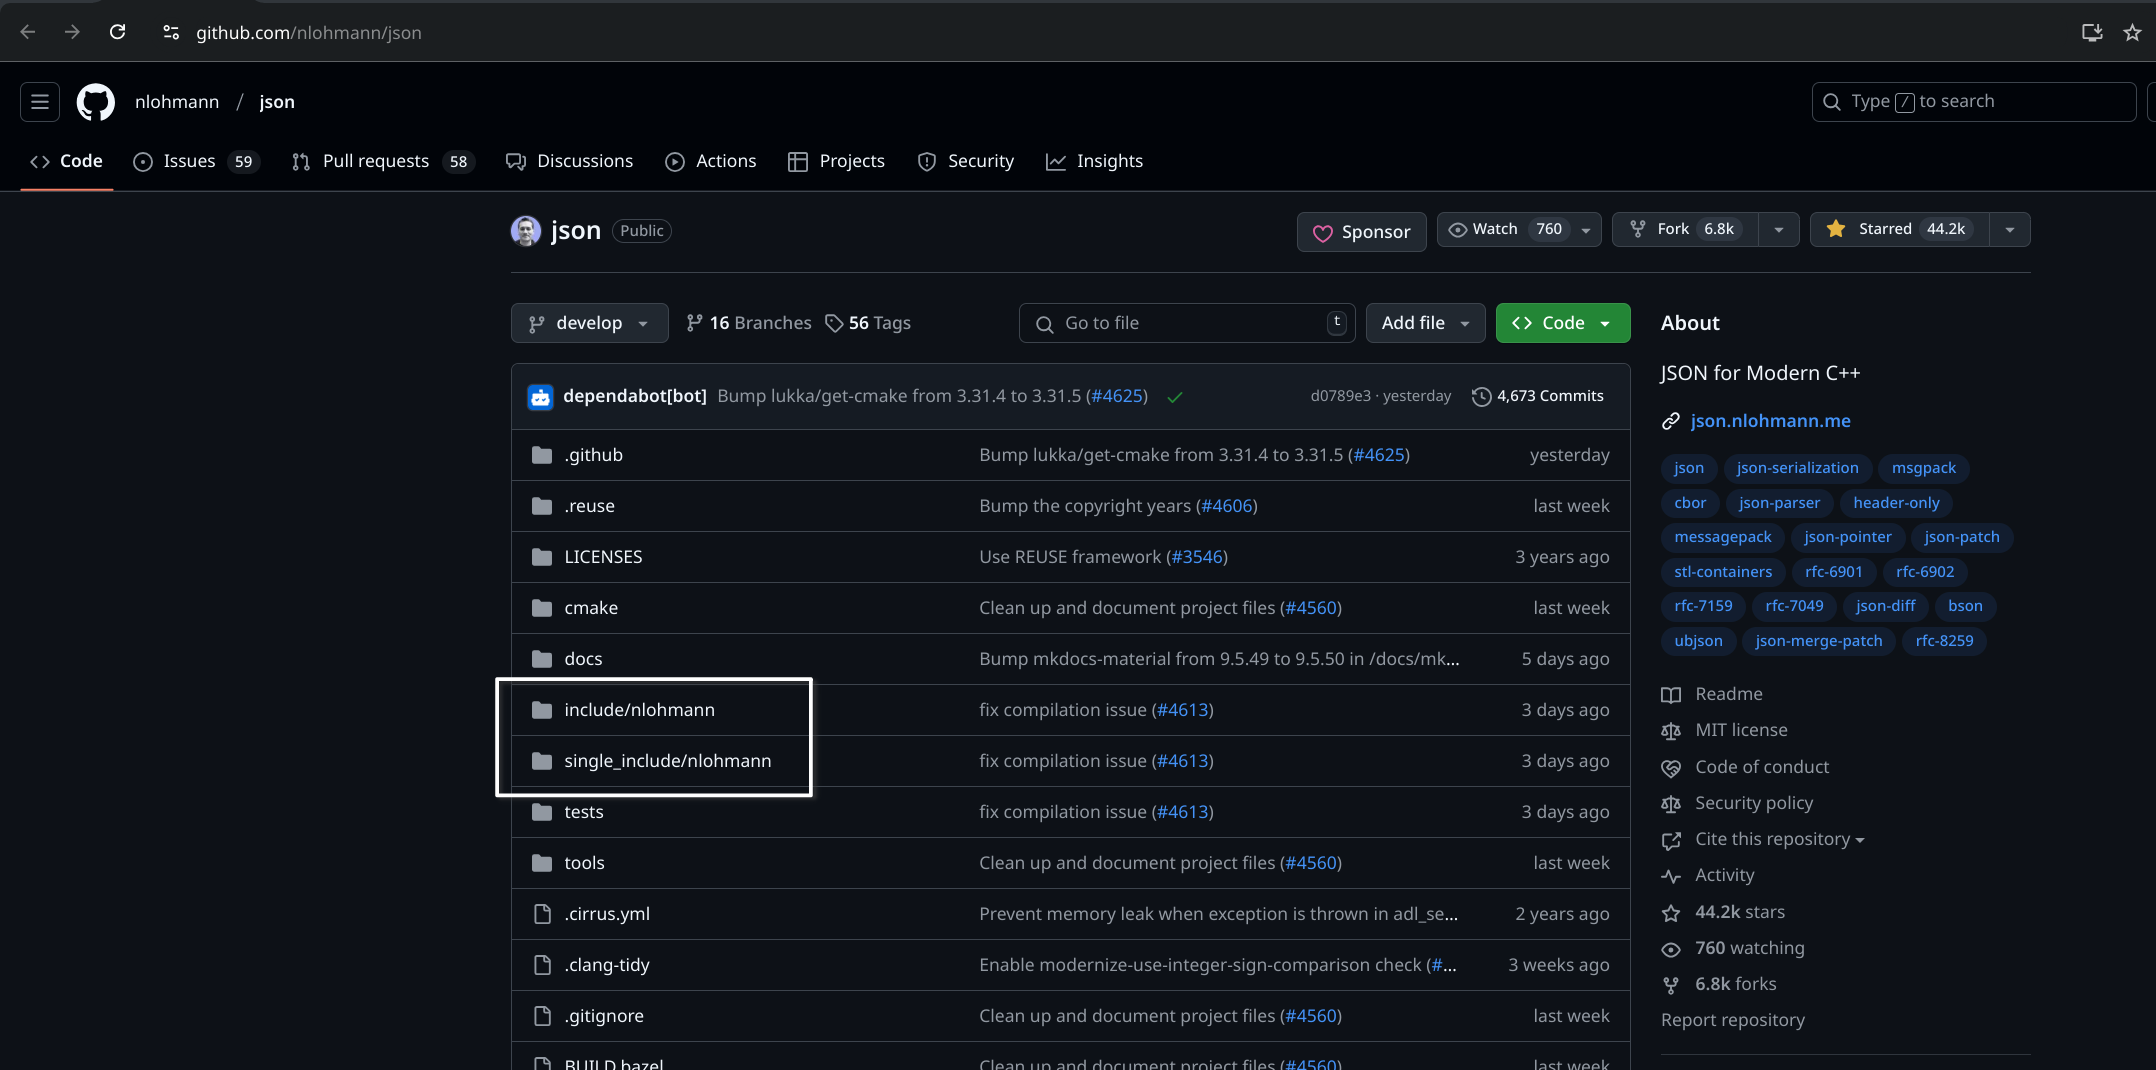
Task: Bookmark this page with the star icon
Action: [x=2133, y=32]
